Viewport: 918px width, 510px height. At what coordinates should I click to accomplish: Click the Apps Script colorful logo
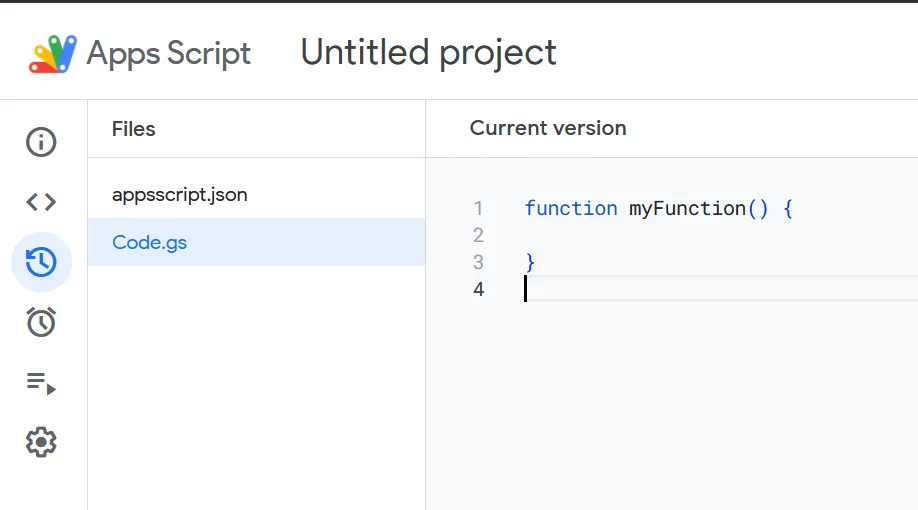[53, 54]
